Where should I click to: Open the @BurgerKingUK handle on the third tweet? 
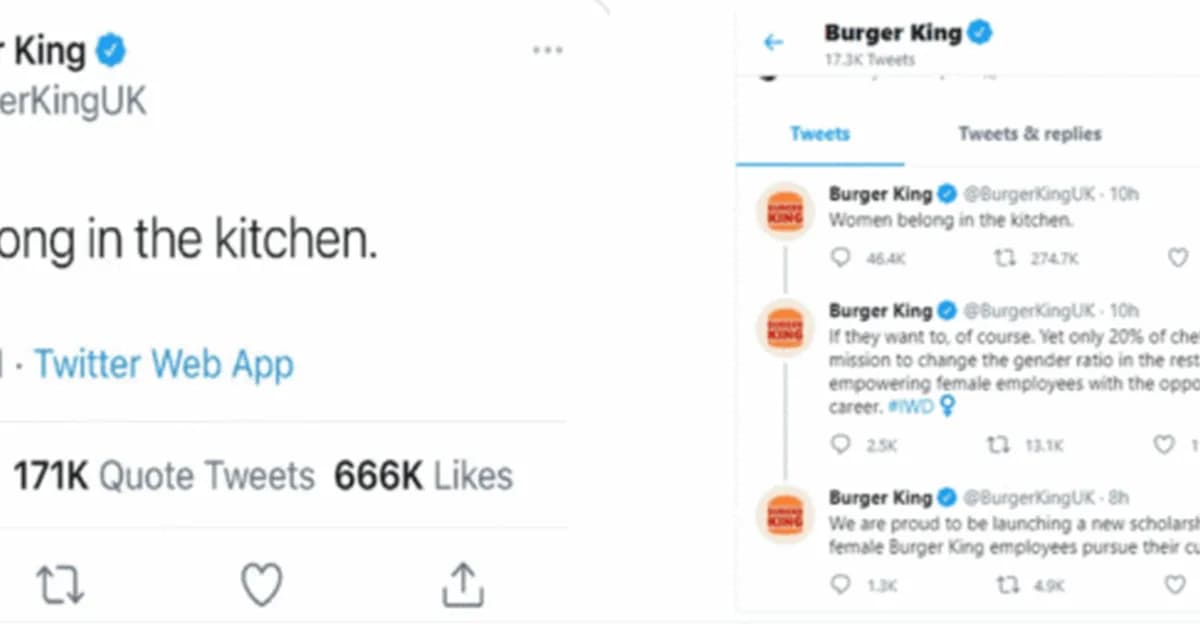tap(1022, 497)
